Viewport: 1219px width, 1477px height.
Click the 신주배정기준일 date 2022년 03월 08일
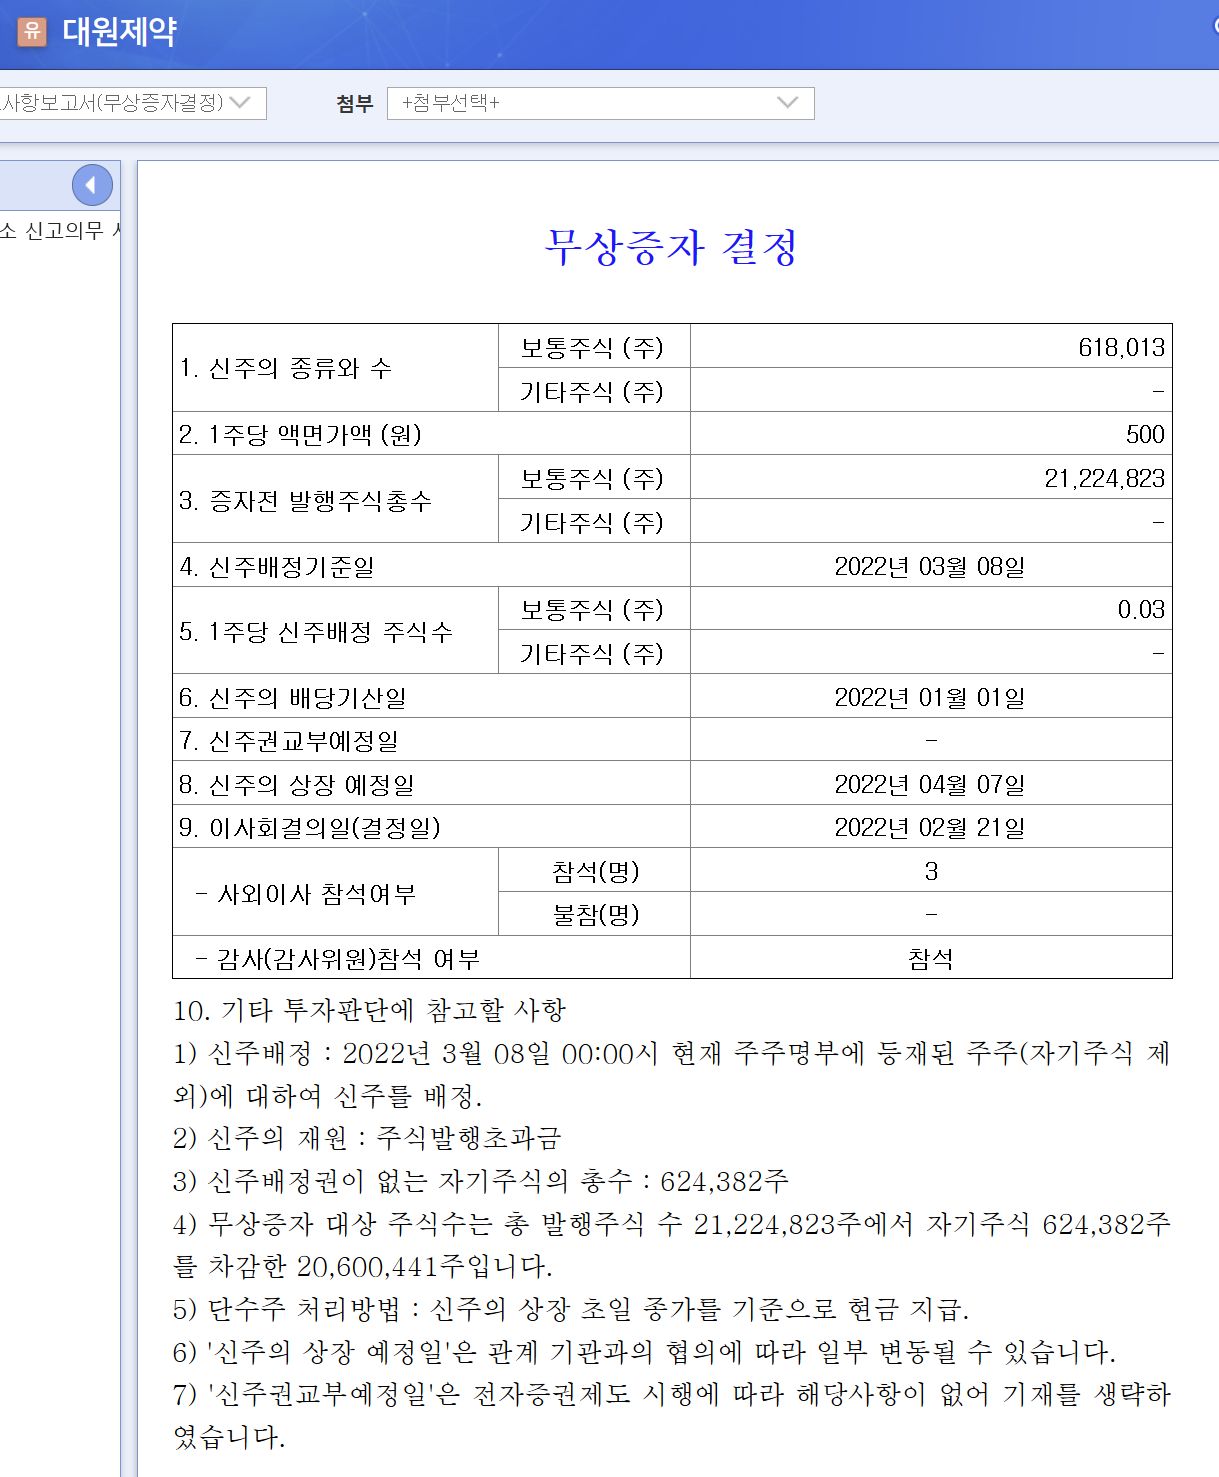click(x=930, y=566)
